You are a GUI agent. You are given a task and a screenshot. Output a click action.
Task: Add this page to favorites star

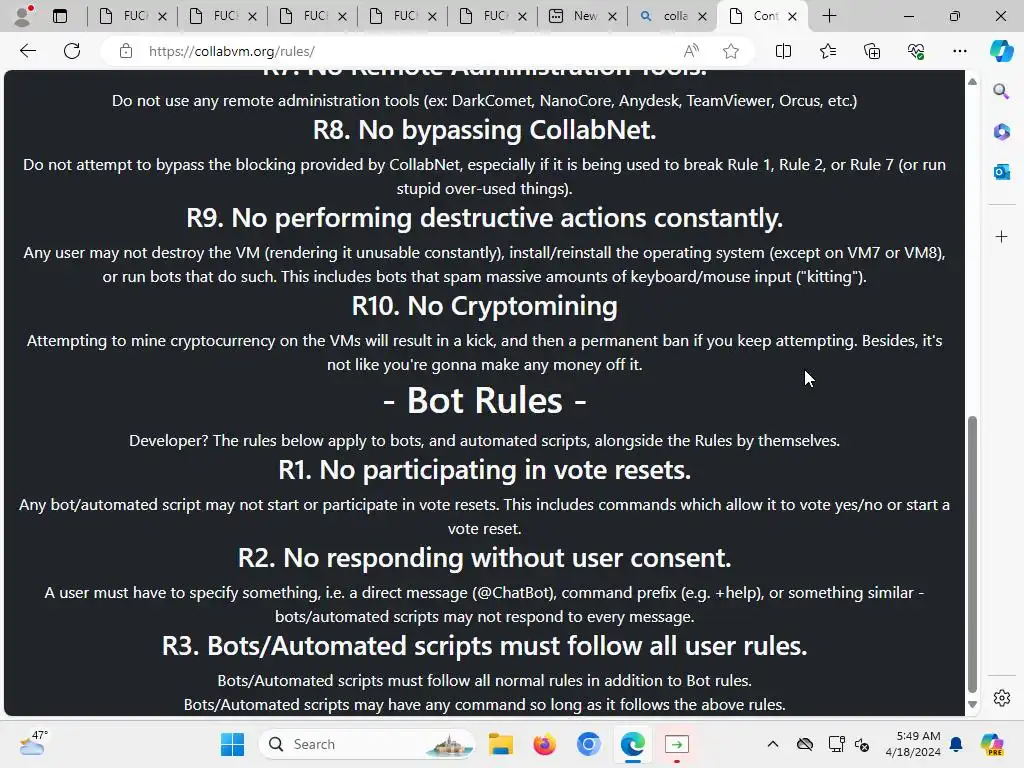[731, 51]
